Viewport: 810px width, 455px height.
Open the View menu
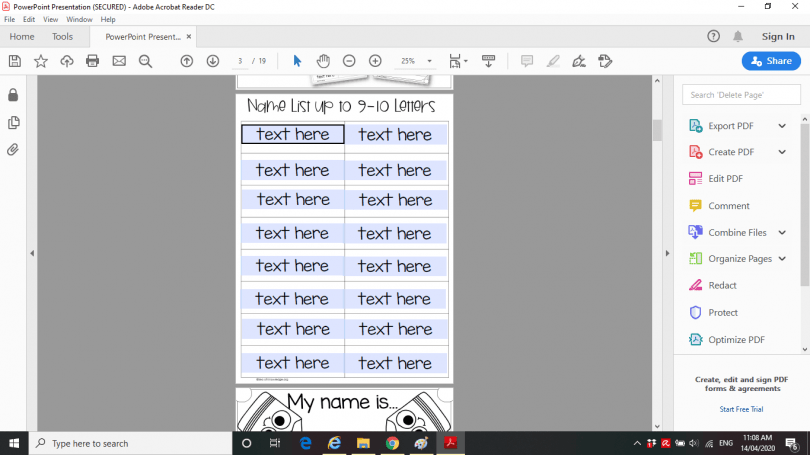50,20
